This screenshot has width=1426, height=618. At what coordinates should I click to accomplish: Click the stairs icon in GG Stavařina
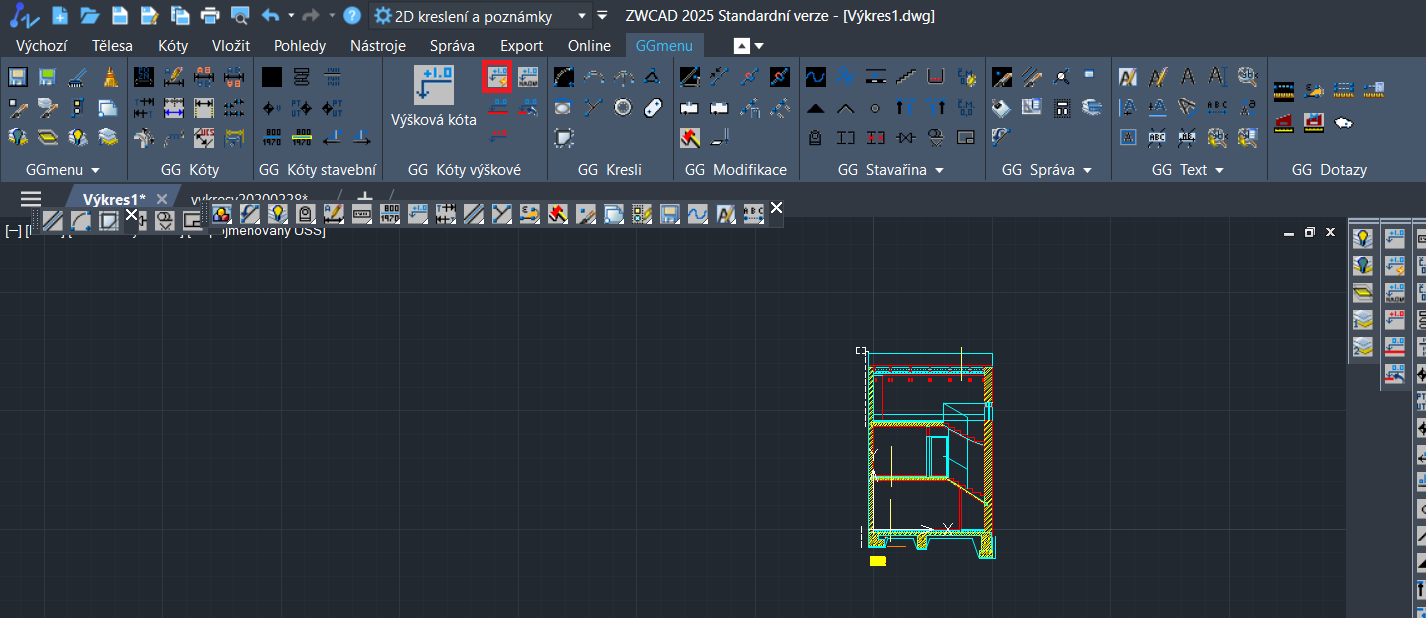[906, 76]
